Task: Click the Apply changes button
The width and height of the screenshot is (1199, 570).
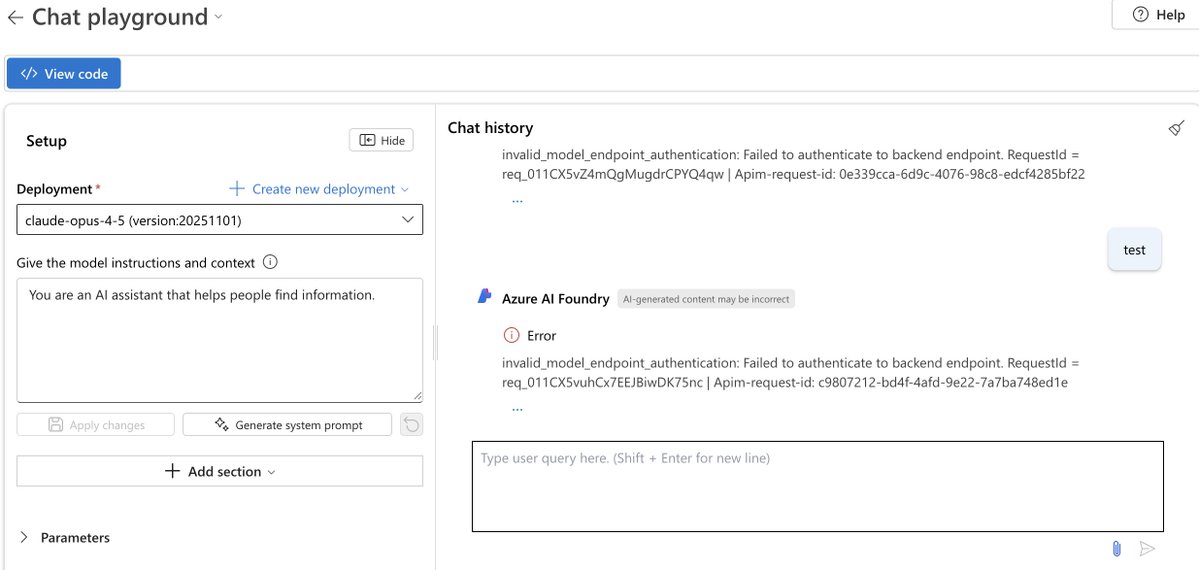Action: [x=96, y=425]
